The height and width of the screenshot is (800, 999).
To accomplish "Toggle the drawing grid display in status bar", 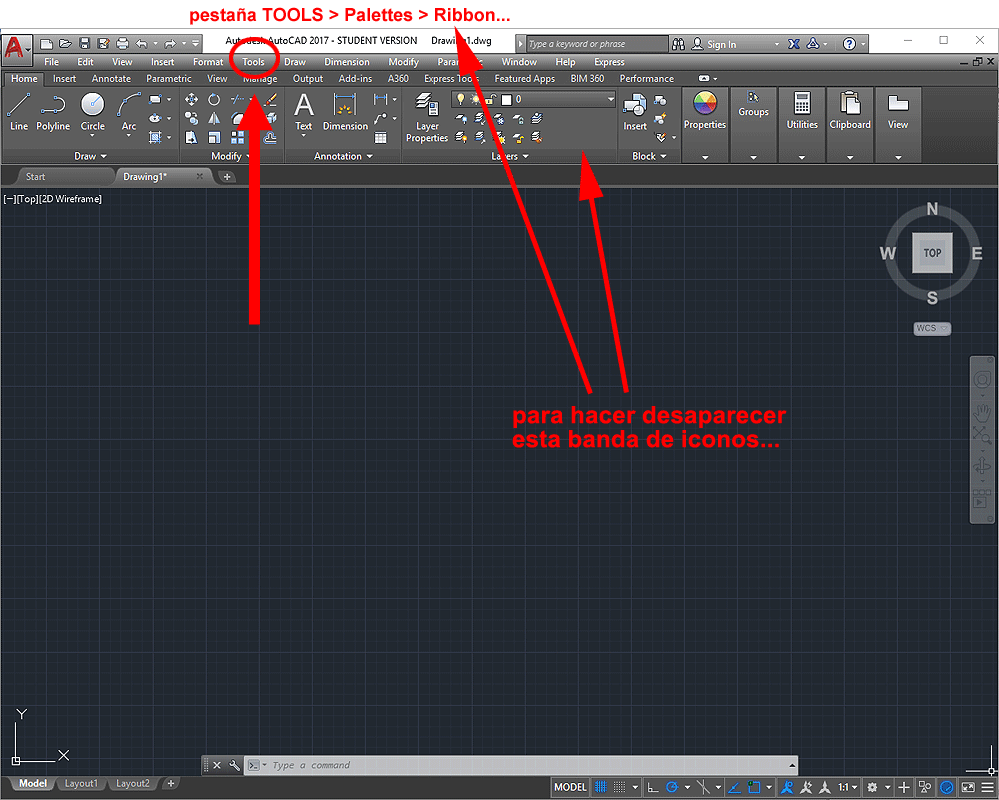I will (x=601, y=787).
